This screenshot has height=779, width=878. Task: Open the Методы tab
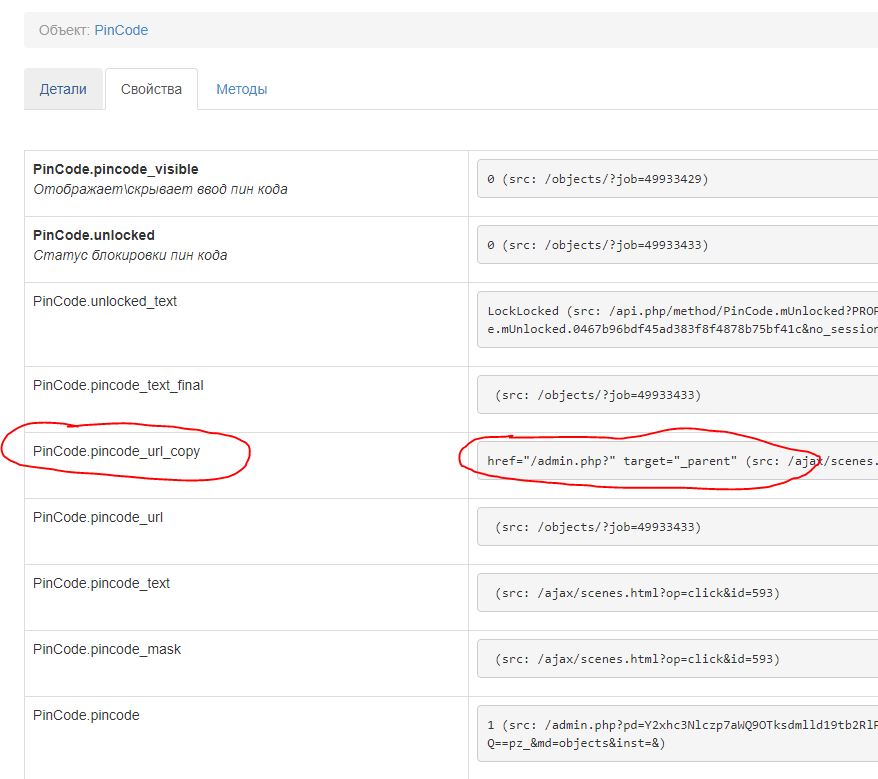point(241,89)
